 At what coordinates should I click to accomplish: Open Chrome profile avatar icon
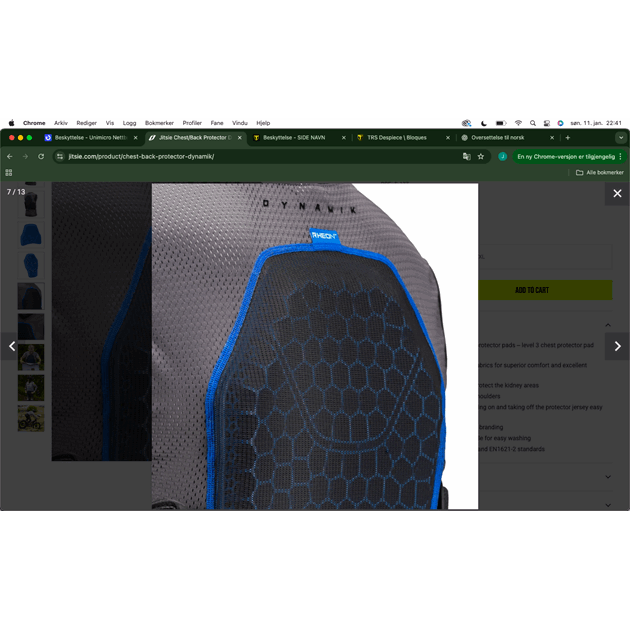(x=503, y=156)
